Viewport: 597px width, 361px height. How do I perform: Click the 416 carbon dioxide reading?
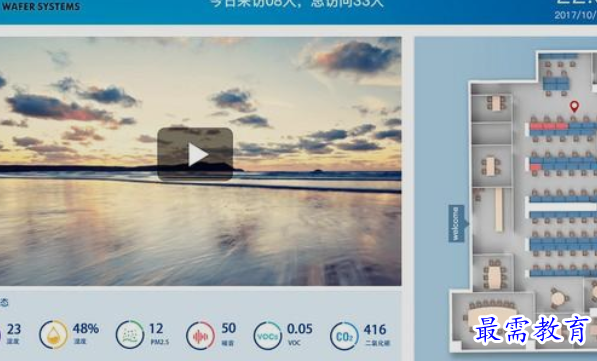375,329
